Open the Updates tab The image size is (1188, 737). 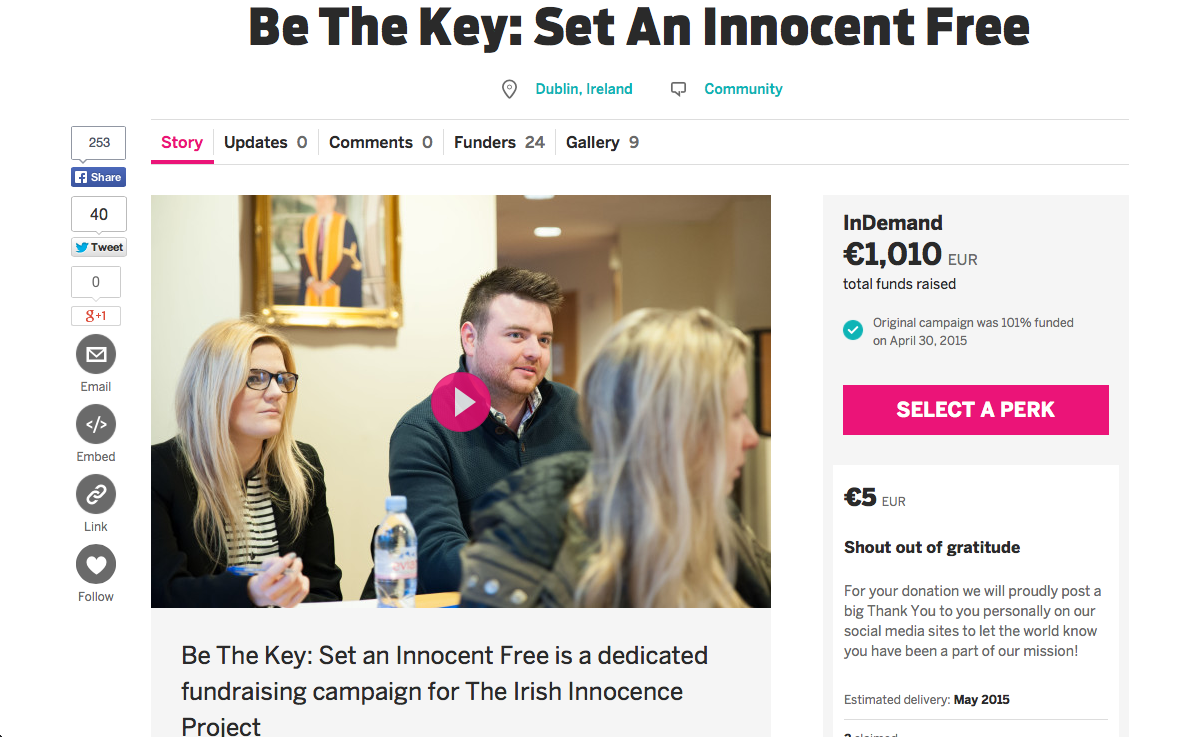pyautogui.click(x=265, y=142)
